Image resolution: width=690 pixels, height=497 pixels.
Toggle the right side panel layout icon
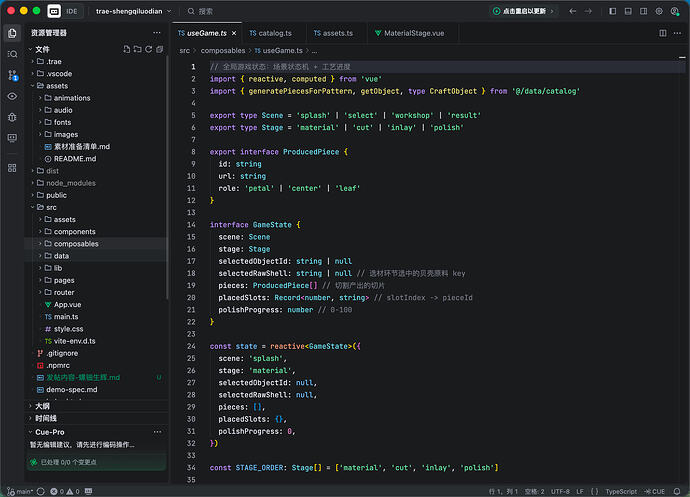[x=643, y=11]
